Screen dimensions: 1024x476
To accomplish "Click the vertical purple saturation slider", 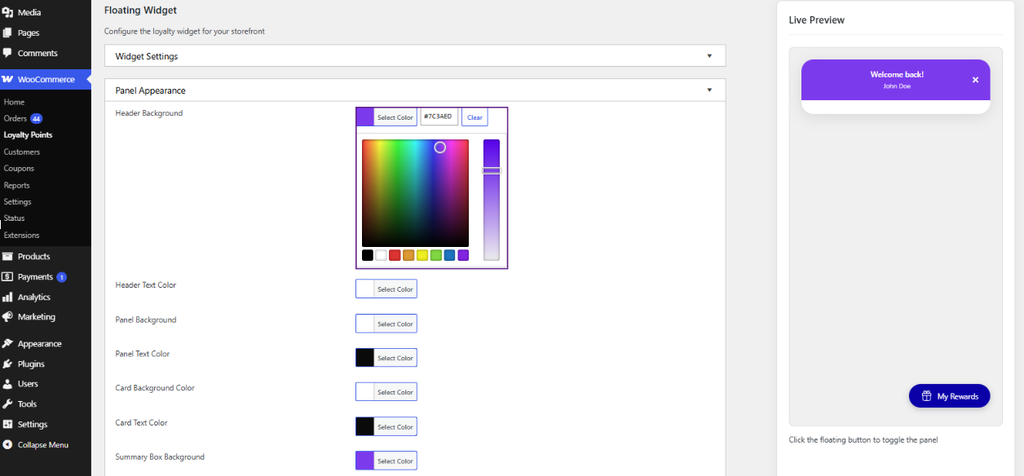I will pos(491,200).
